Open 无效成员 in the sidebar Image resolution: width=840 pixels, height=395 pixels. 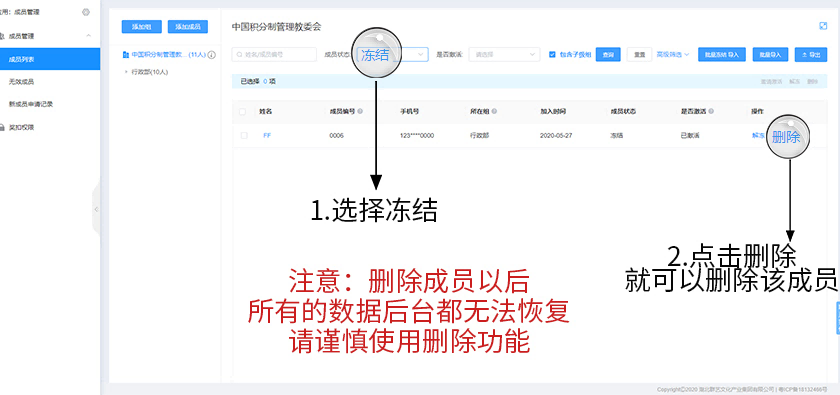click(x=21, y=81)
